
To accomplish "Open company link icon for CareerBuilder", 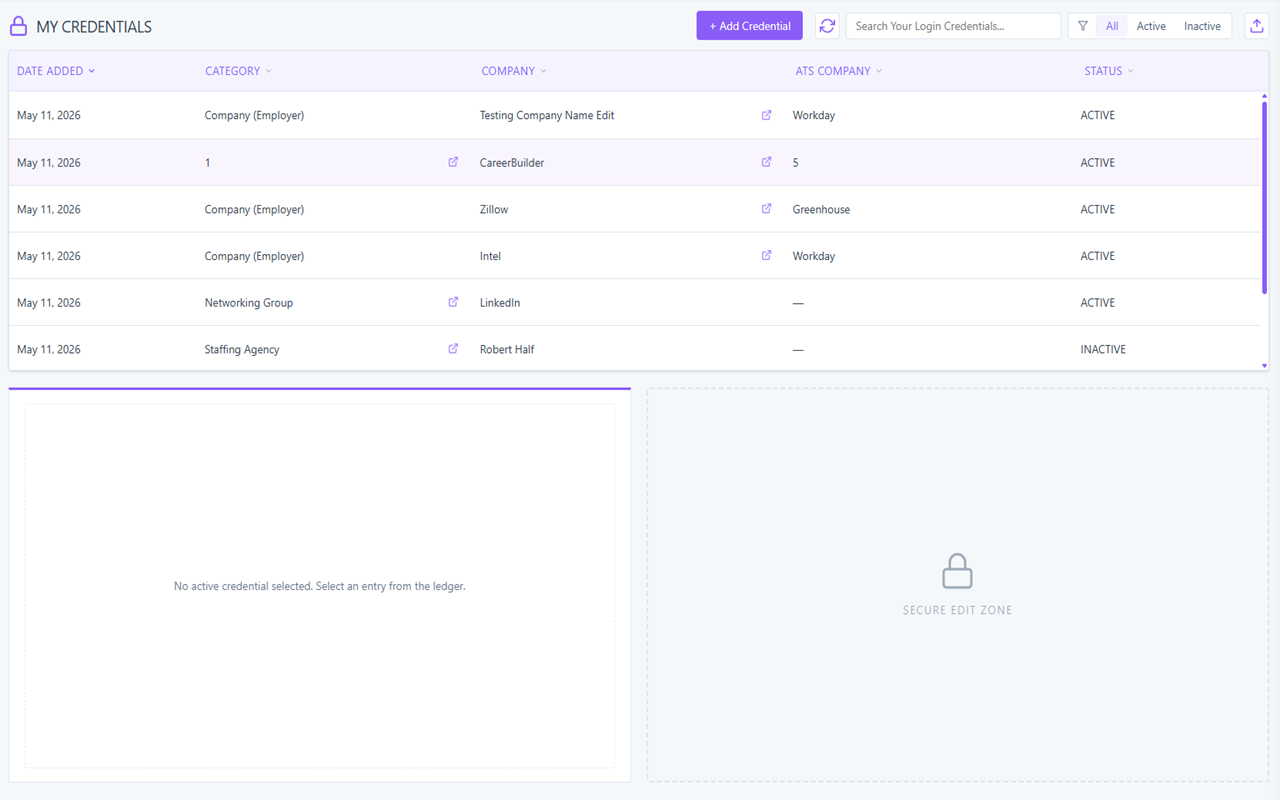I will 767,162.
